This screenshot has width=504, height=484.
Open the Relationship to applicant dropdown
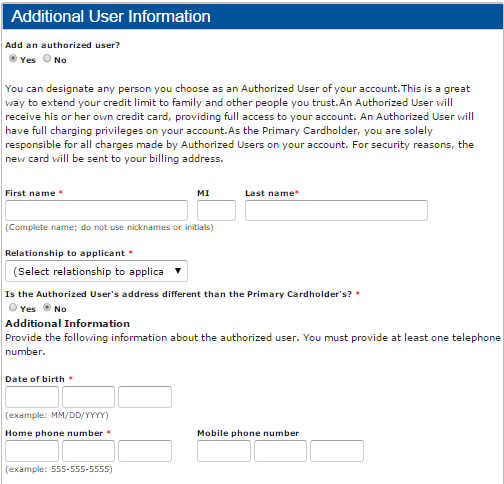[x=96, y=271]
